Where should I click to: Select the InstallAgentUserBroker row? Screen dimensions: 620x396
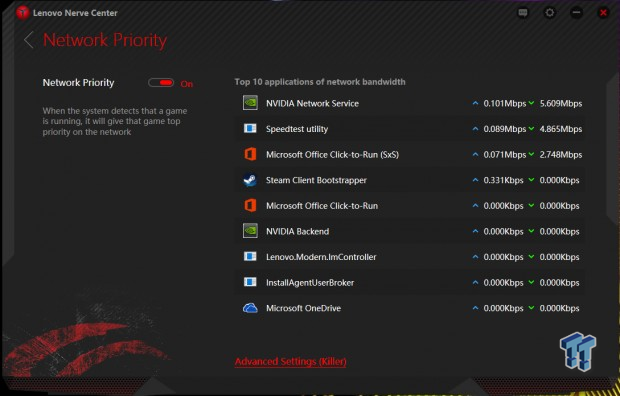point(410,282)
